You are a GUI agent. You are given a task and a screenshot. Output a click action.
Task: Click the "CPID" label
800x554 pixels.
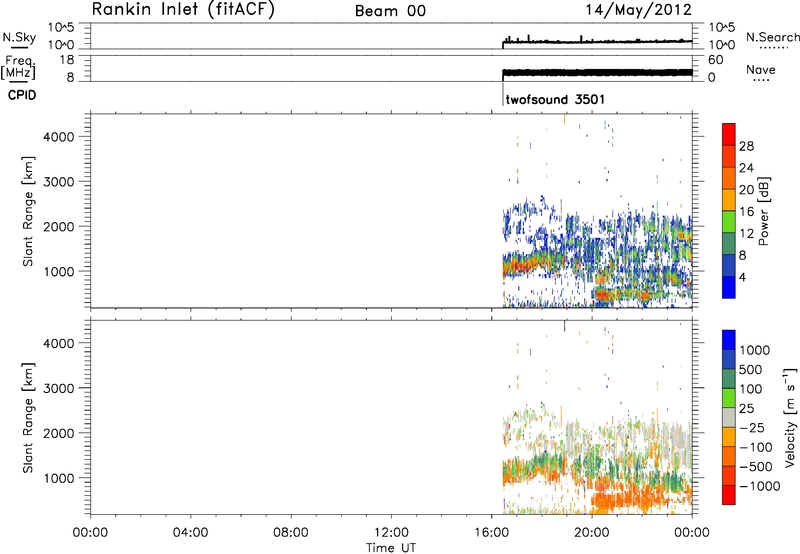tap(21, 95)
